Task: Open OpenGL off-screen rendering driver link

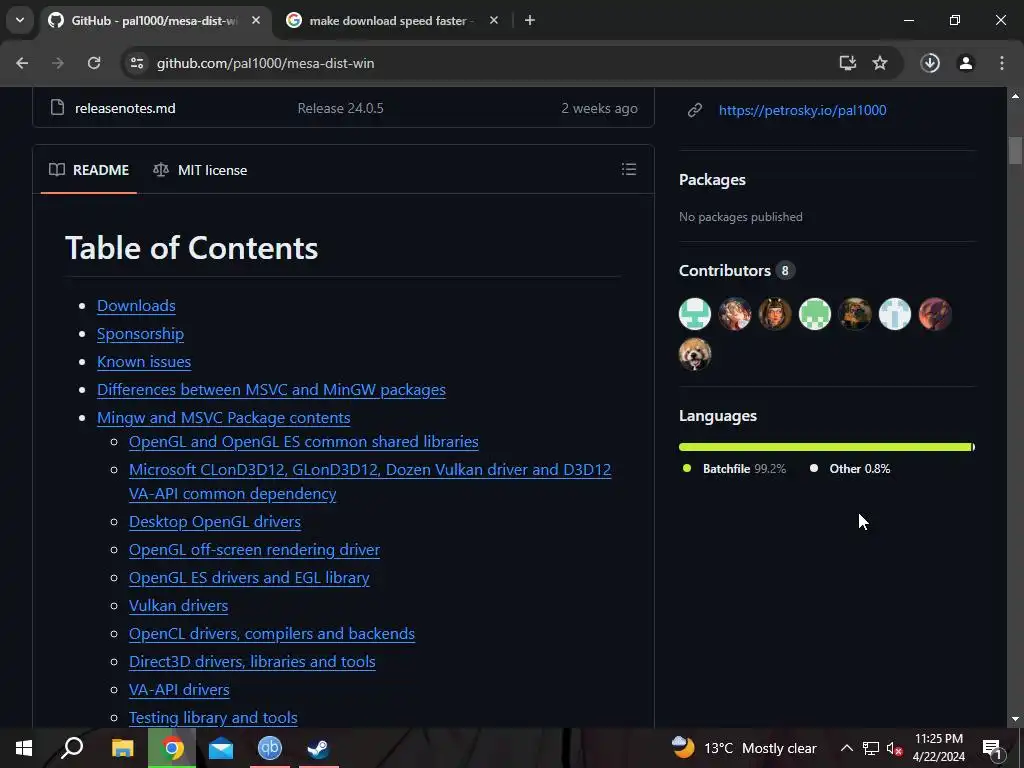Action: click(254, 550)
